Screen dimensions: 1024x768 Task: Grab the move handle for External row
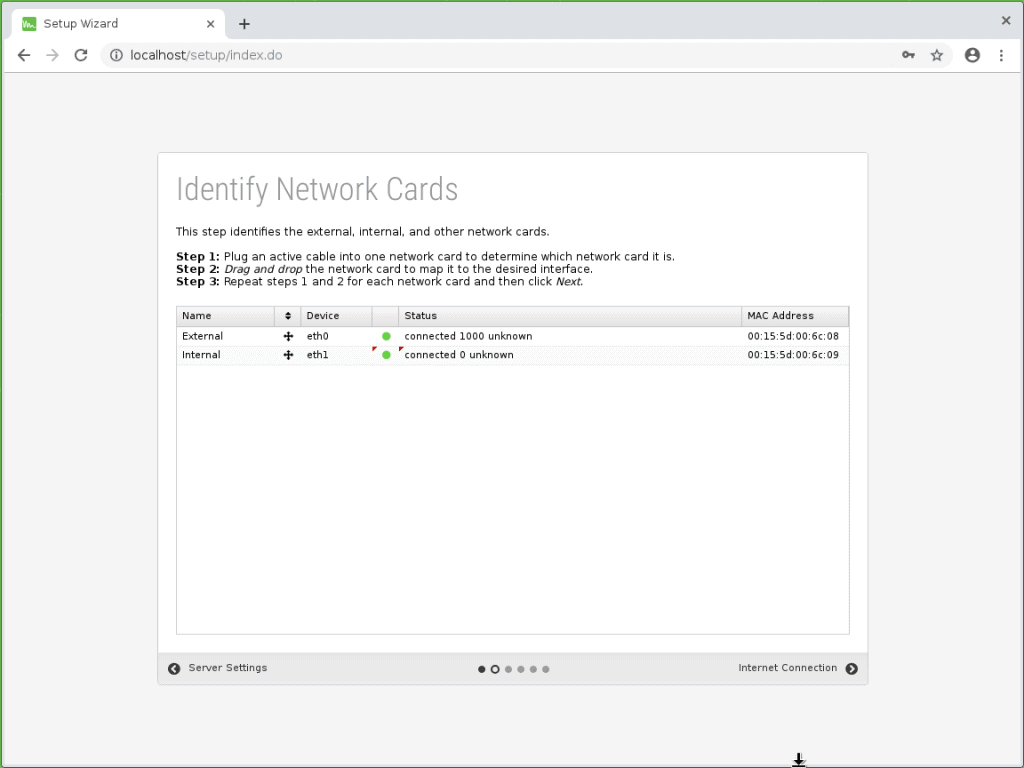pyautogui.click(x=288, y=336)
